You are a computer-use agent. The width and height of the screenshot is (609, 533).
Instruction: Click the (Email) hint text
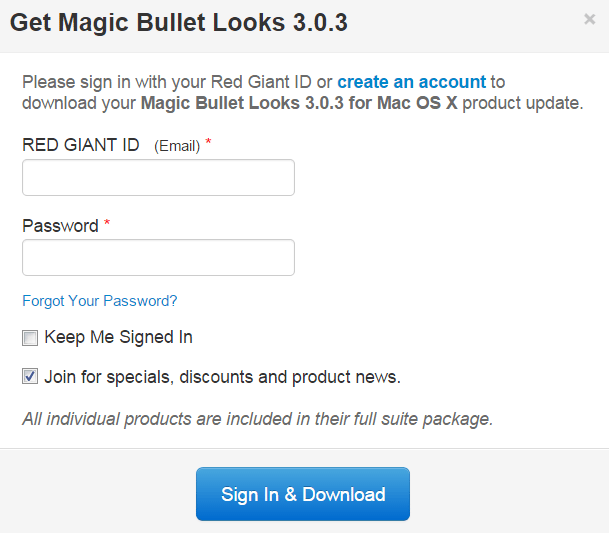click(177, 146)
